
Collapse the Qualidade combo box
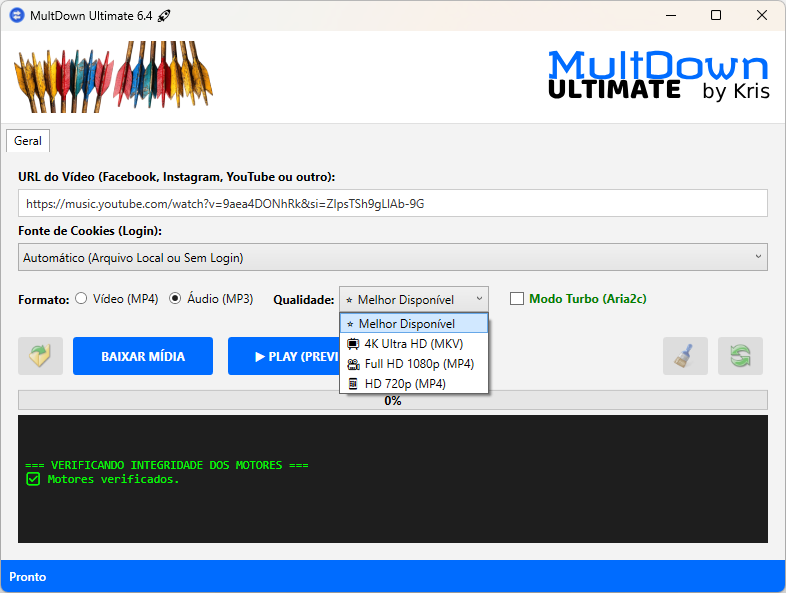[414, 299]
